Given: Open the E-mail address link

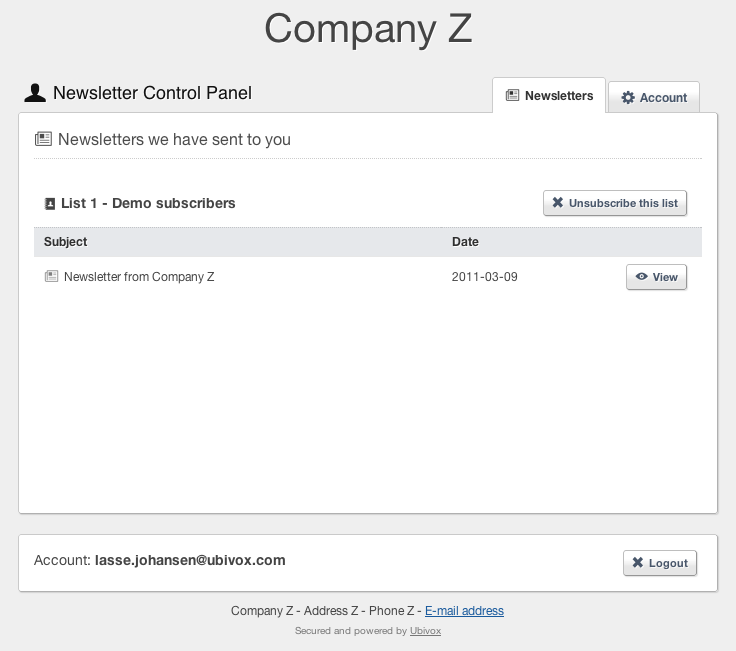Looking at the screenshot, I should point(464,611).
